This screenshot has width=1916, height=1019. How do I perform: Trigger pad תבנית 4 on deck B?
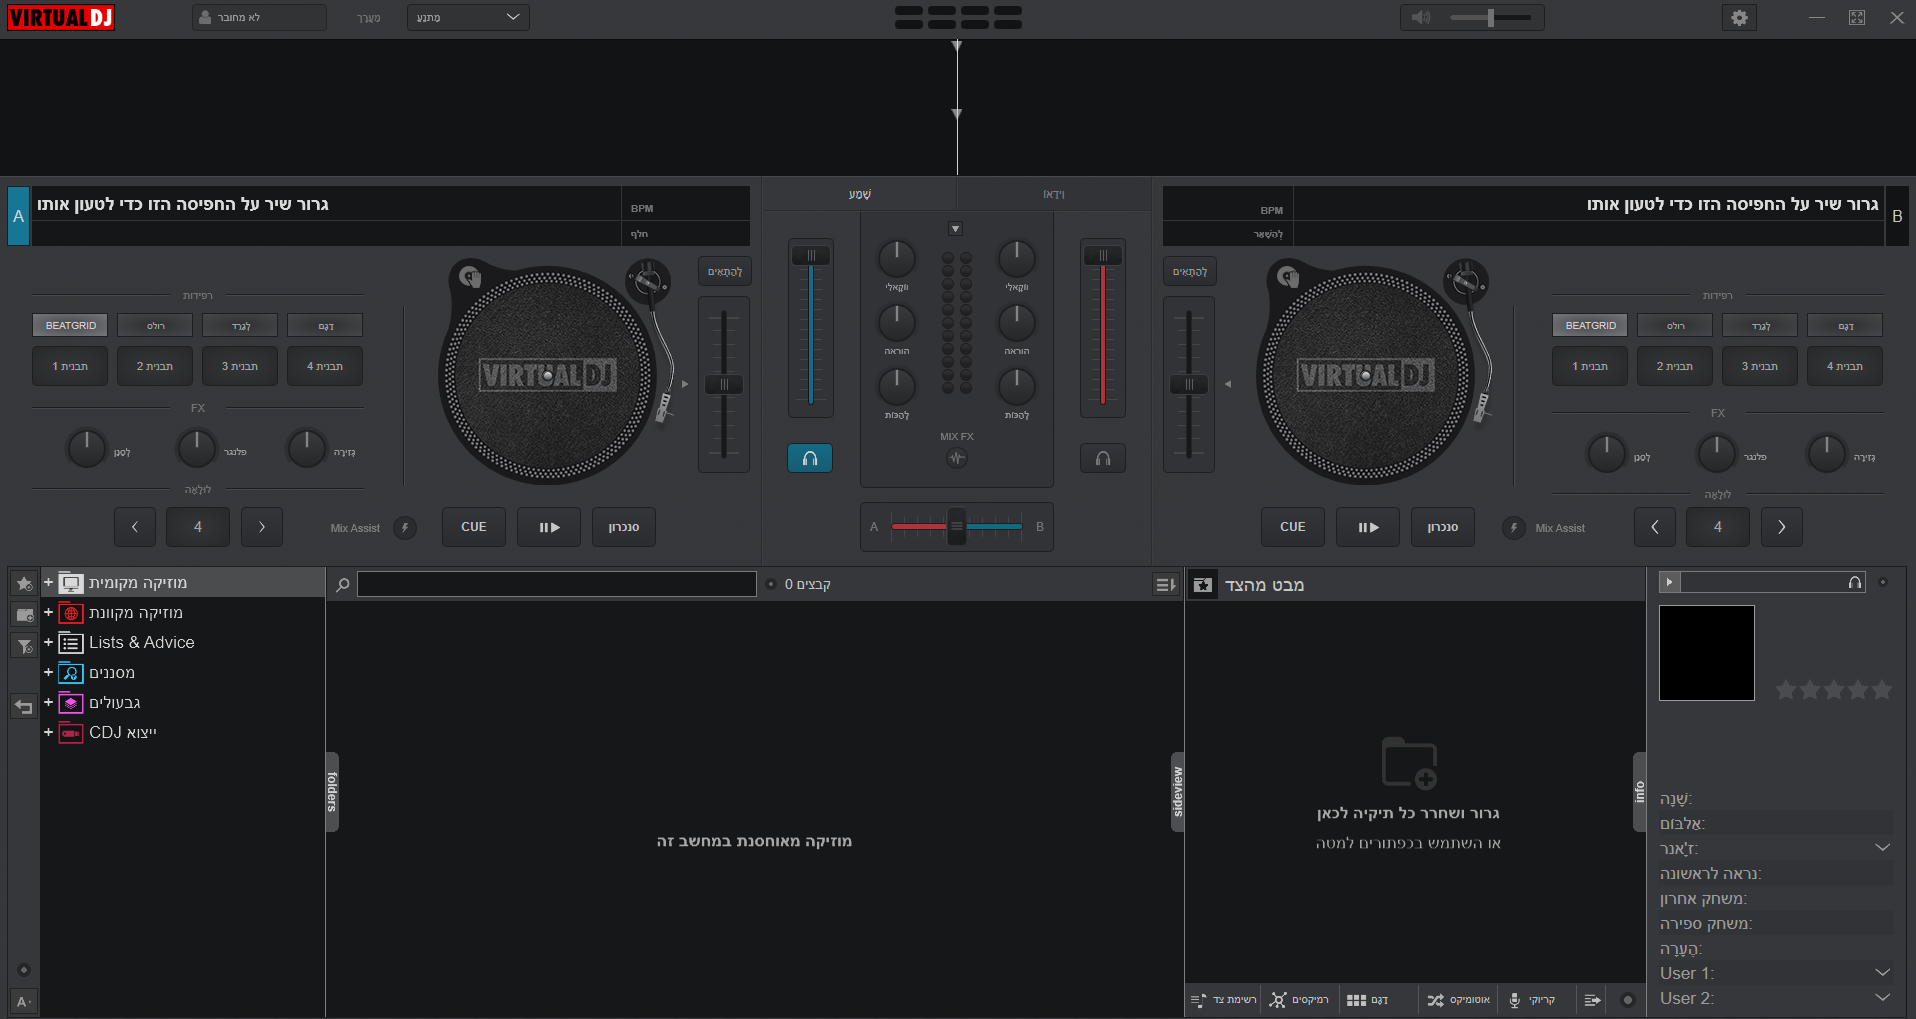1845,366
